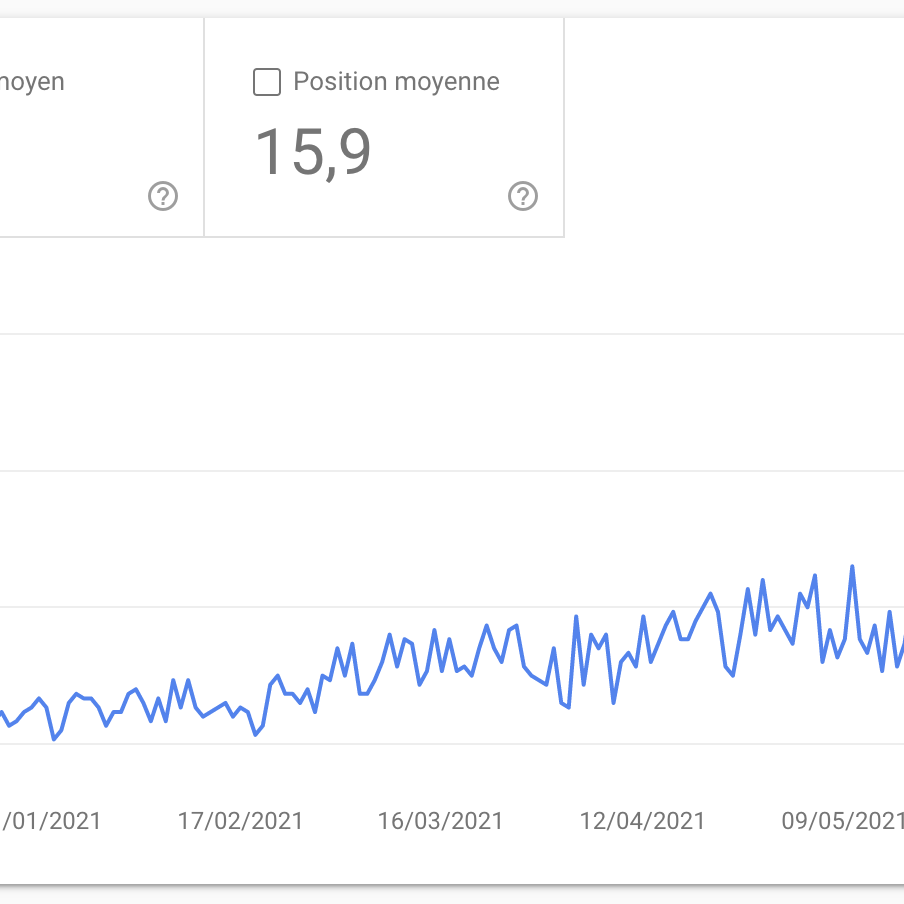
Task: Click the help icon in the left metric card
Action: 162,197
